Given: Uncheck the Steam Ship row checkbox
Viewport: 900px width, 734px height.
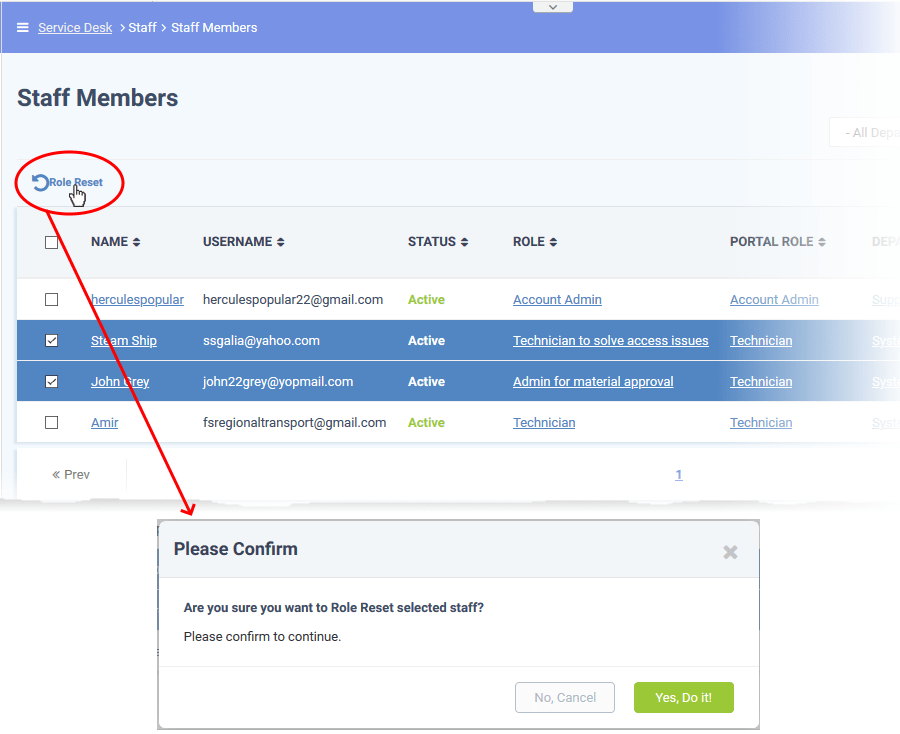Looking at the screenshot, I should click(x=52, y=340).
